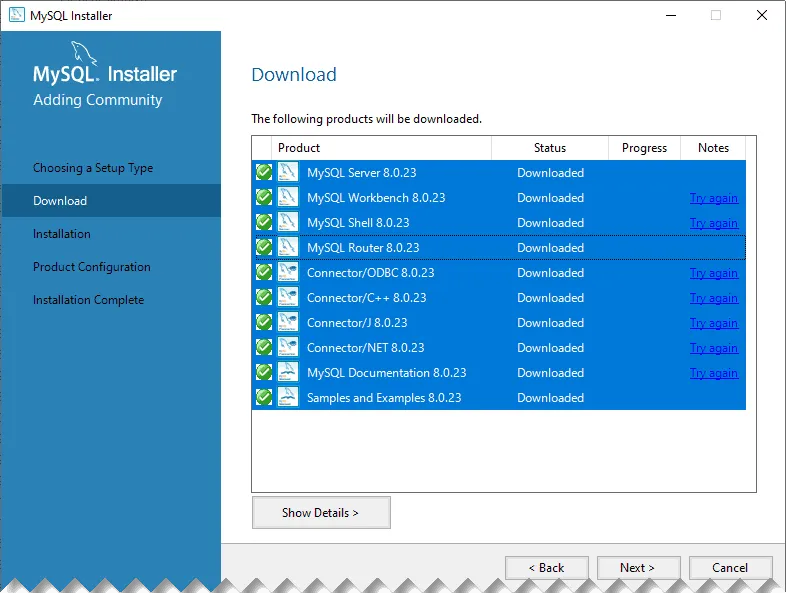Screen dimensions: 786x593
Task: Click the Next button
Action: point(638,567)
